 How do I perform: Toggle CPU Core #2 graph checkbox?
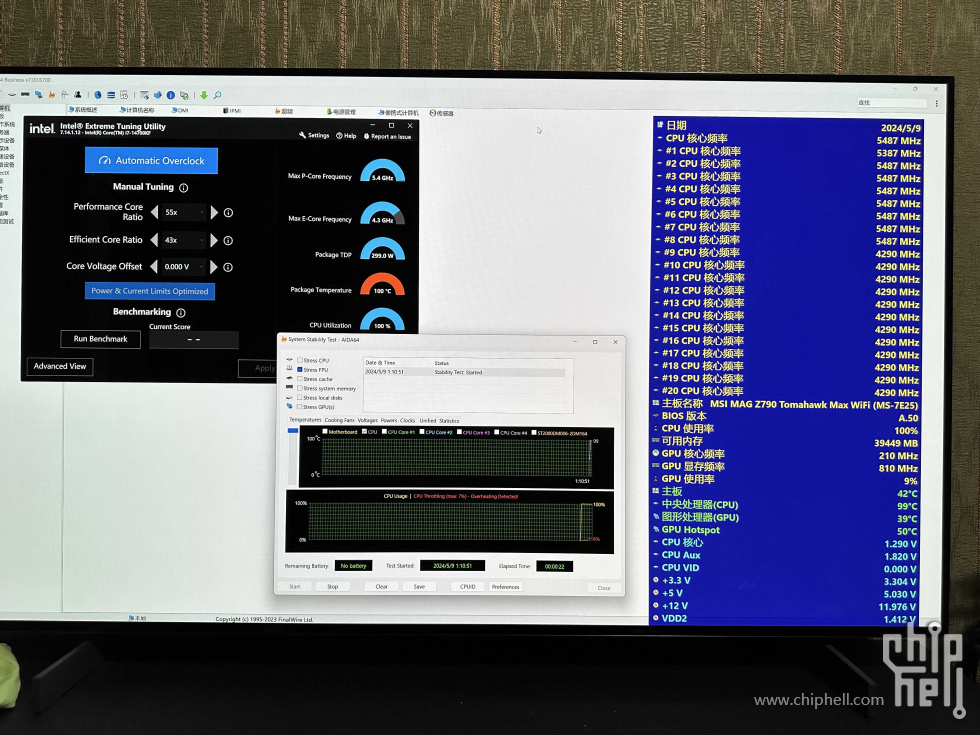point(422,432)
